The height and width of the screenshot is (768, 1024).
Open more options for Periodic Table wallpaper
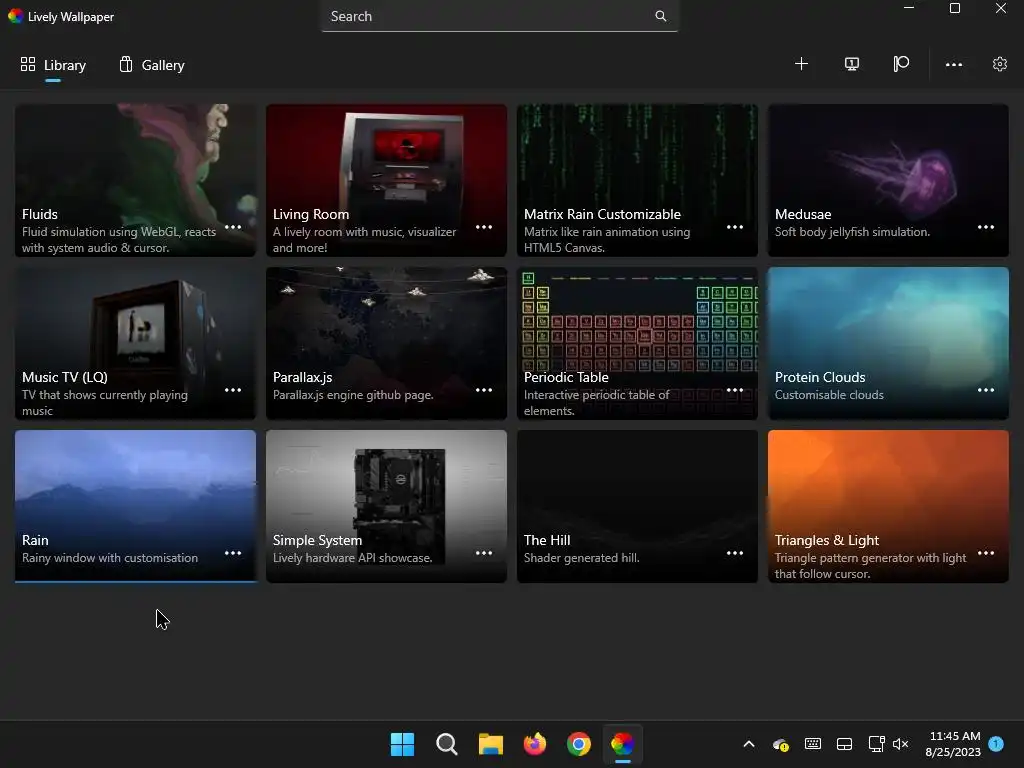[735, 390]
